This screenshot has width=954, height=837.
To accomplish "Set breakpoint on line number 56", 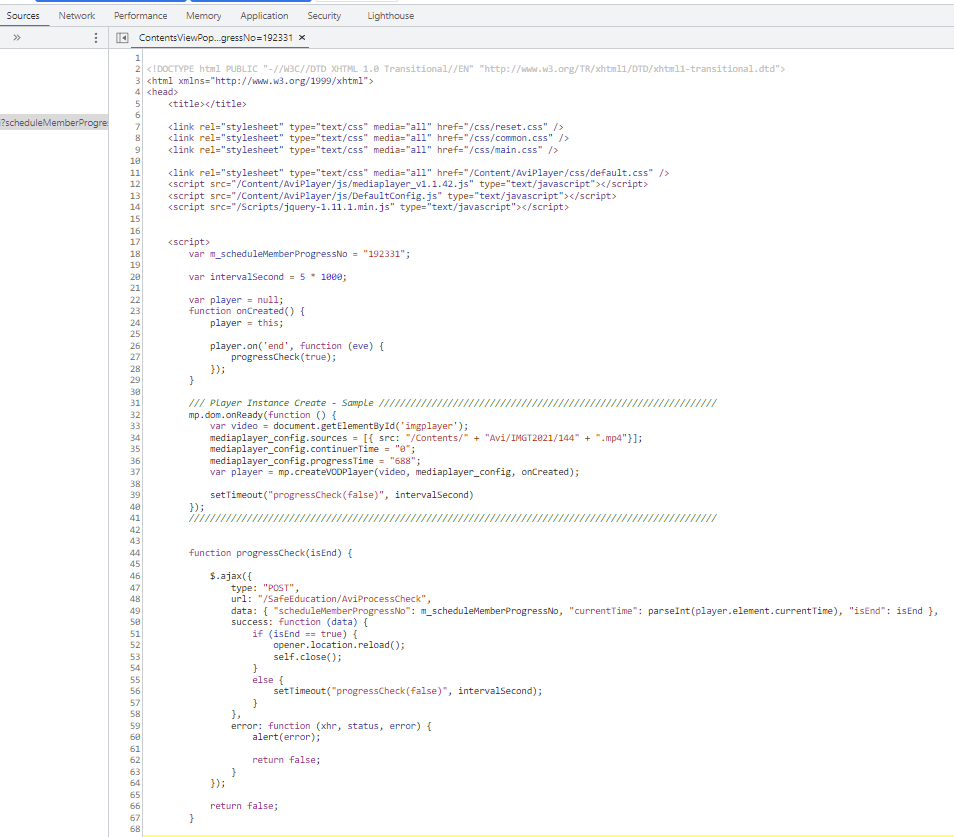I will (135, 691).
